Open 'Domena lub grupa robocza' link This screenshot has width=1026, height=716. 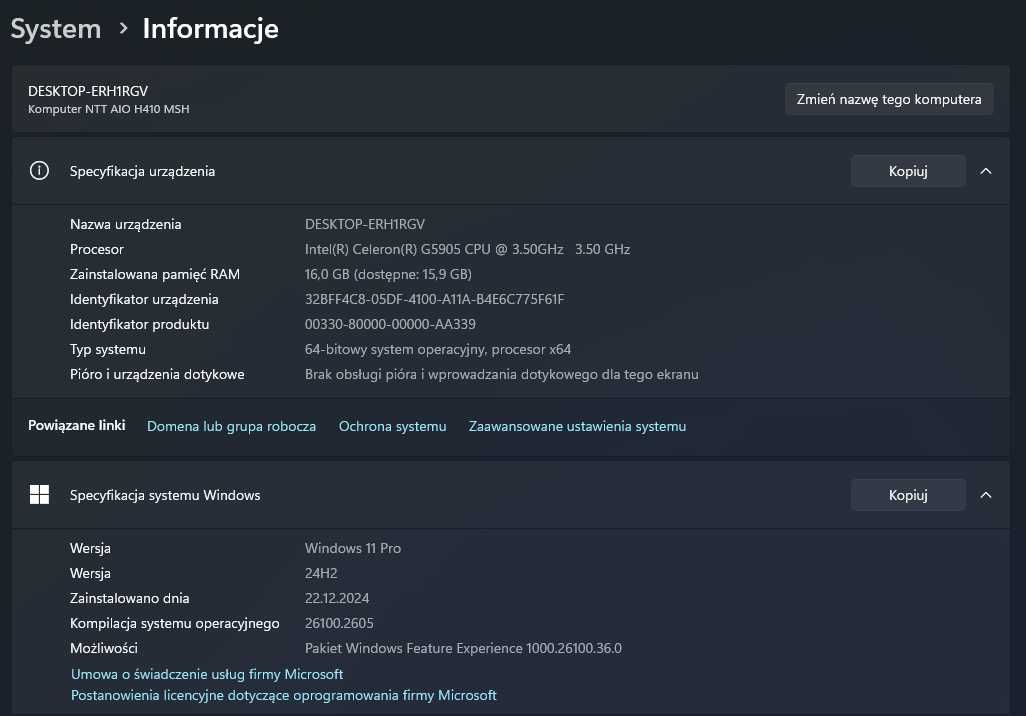point(231,426)
